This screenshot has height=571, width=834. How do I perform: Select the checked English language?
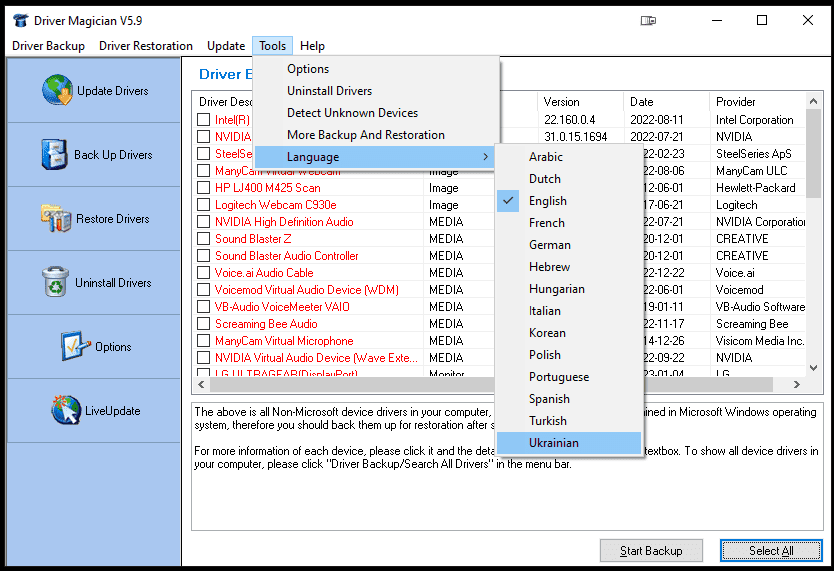tap(569, 201)
